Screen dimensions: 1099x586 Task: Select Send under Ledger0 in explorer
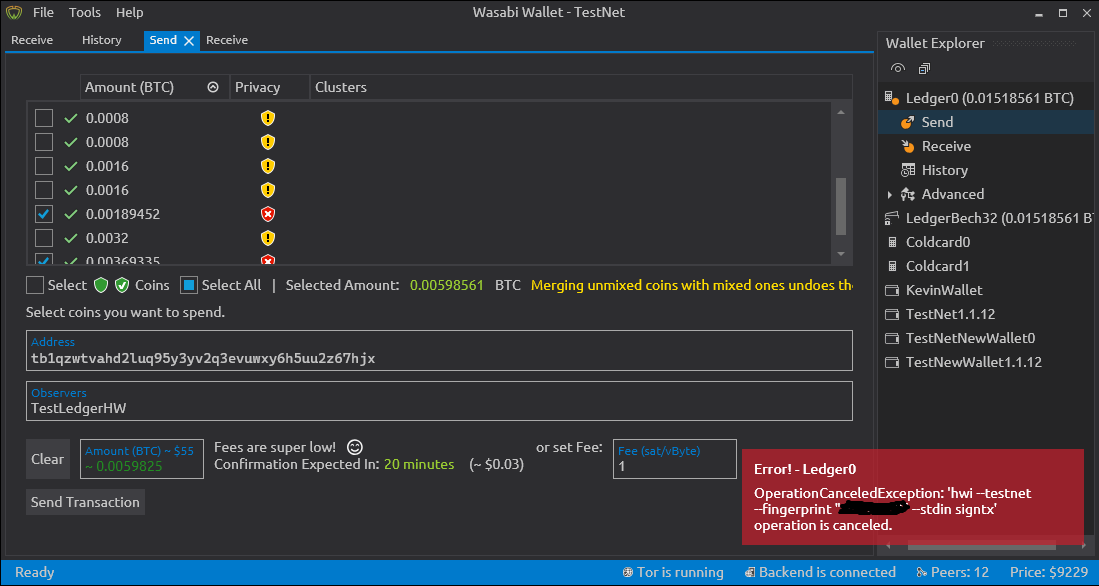coord(984,122)
